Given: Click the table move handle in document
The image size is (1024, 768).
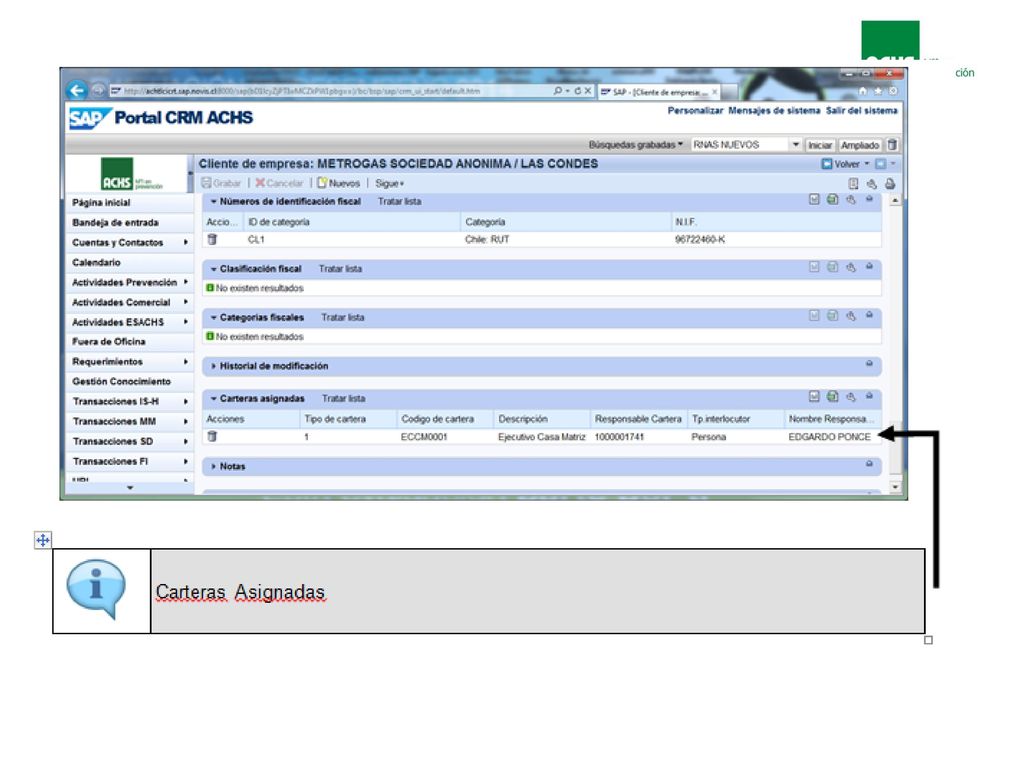Looking at the screenshot, I should click(x=42, y=540).
